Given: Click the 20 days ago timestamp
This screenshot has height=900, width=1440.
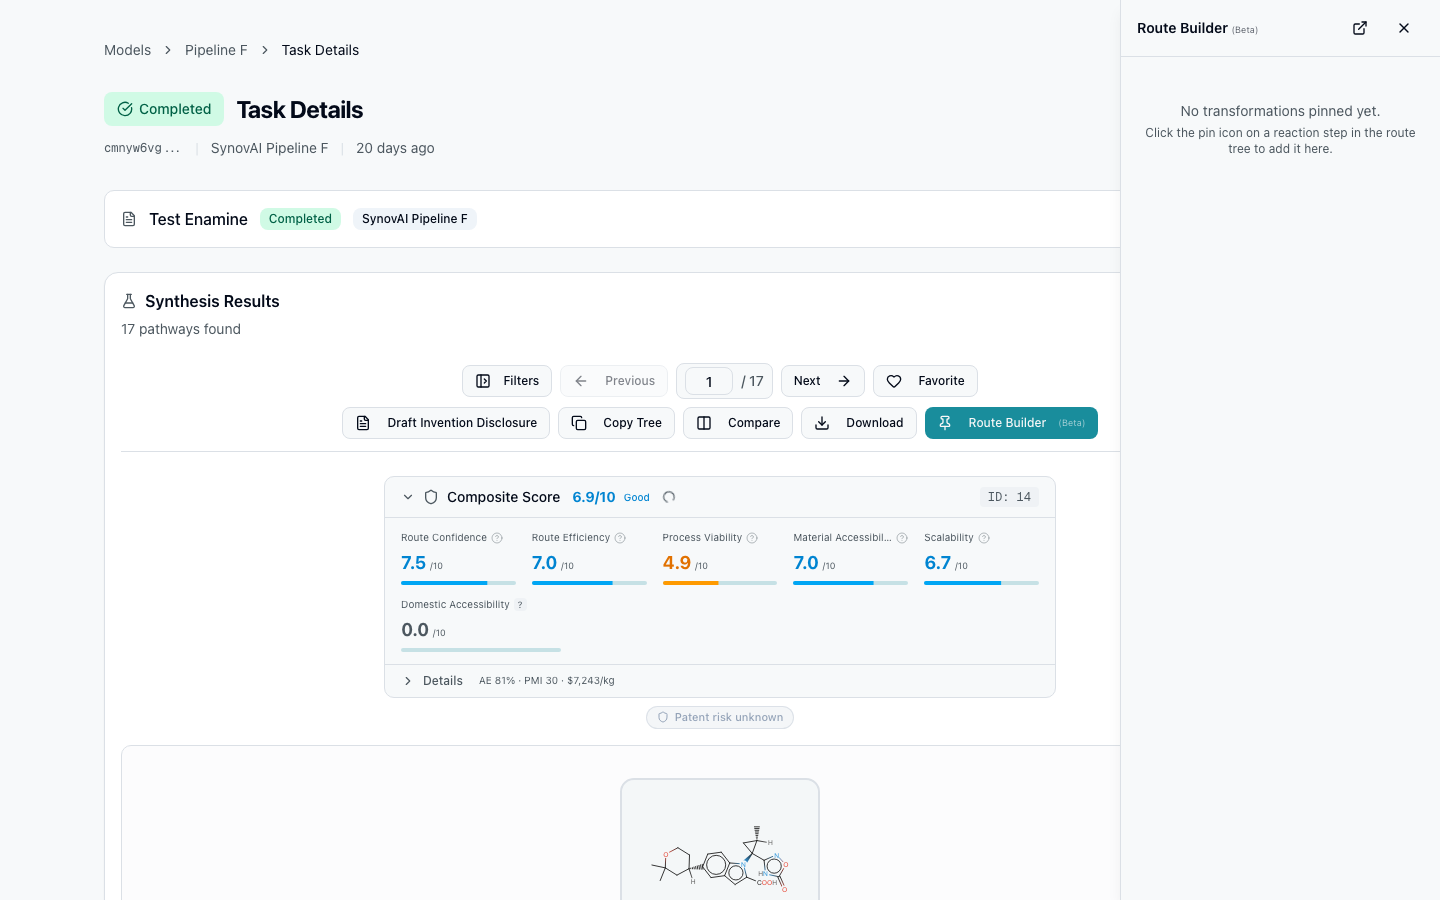Looking at the screenshot, I should click(x=395, y=148).
